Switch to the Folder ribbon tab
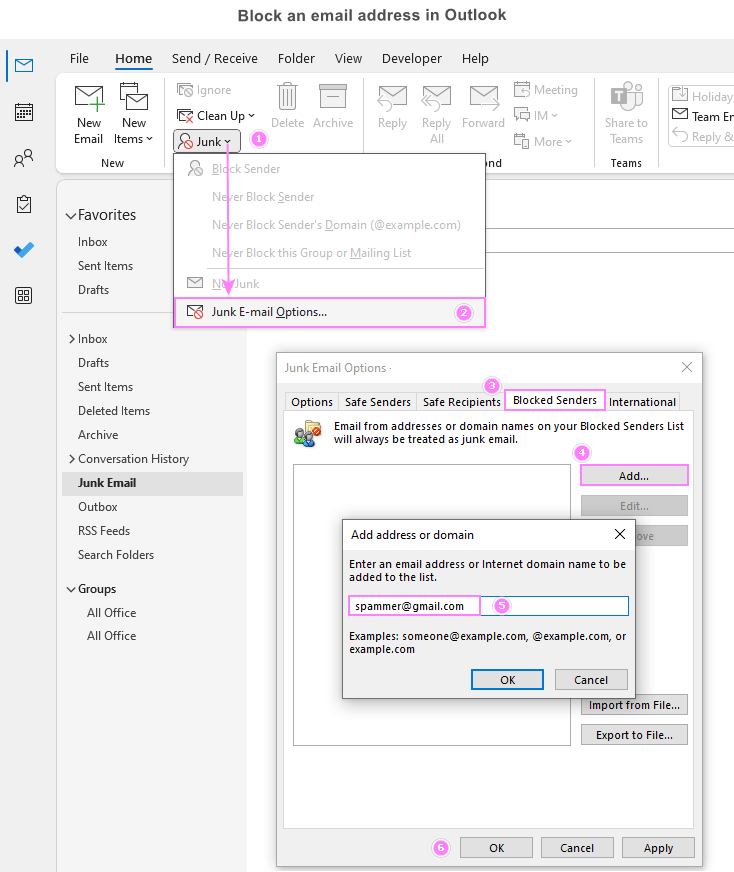The width and height of the screenshot is (734, 872). (x=296, y=58)
